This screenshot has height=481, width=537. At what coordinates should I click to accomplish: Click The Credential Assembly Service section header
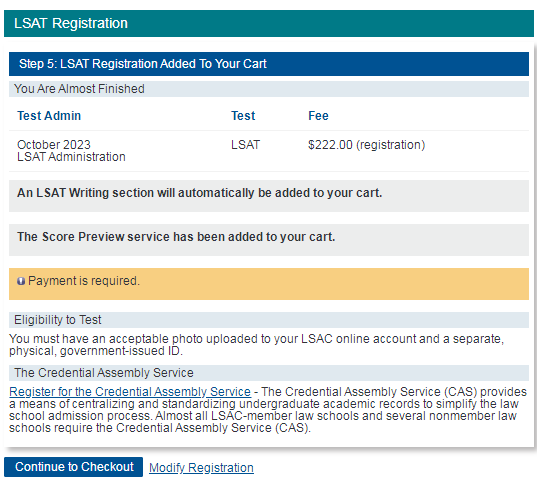[269, 373]
